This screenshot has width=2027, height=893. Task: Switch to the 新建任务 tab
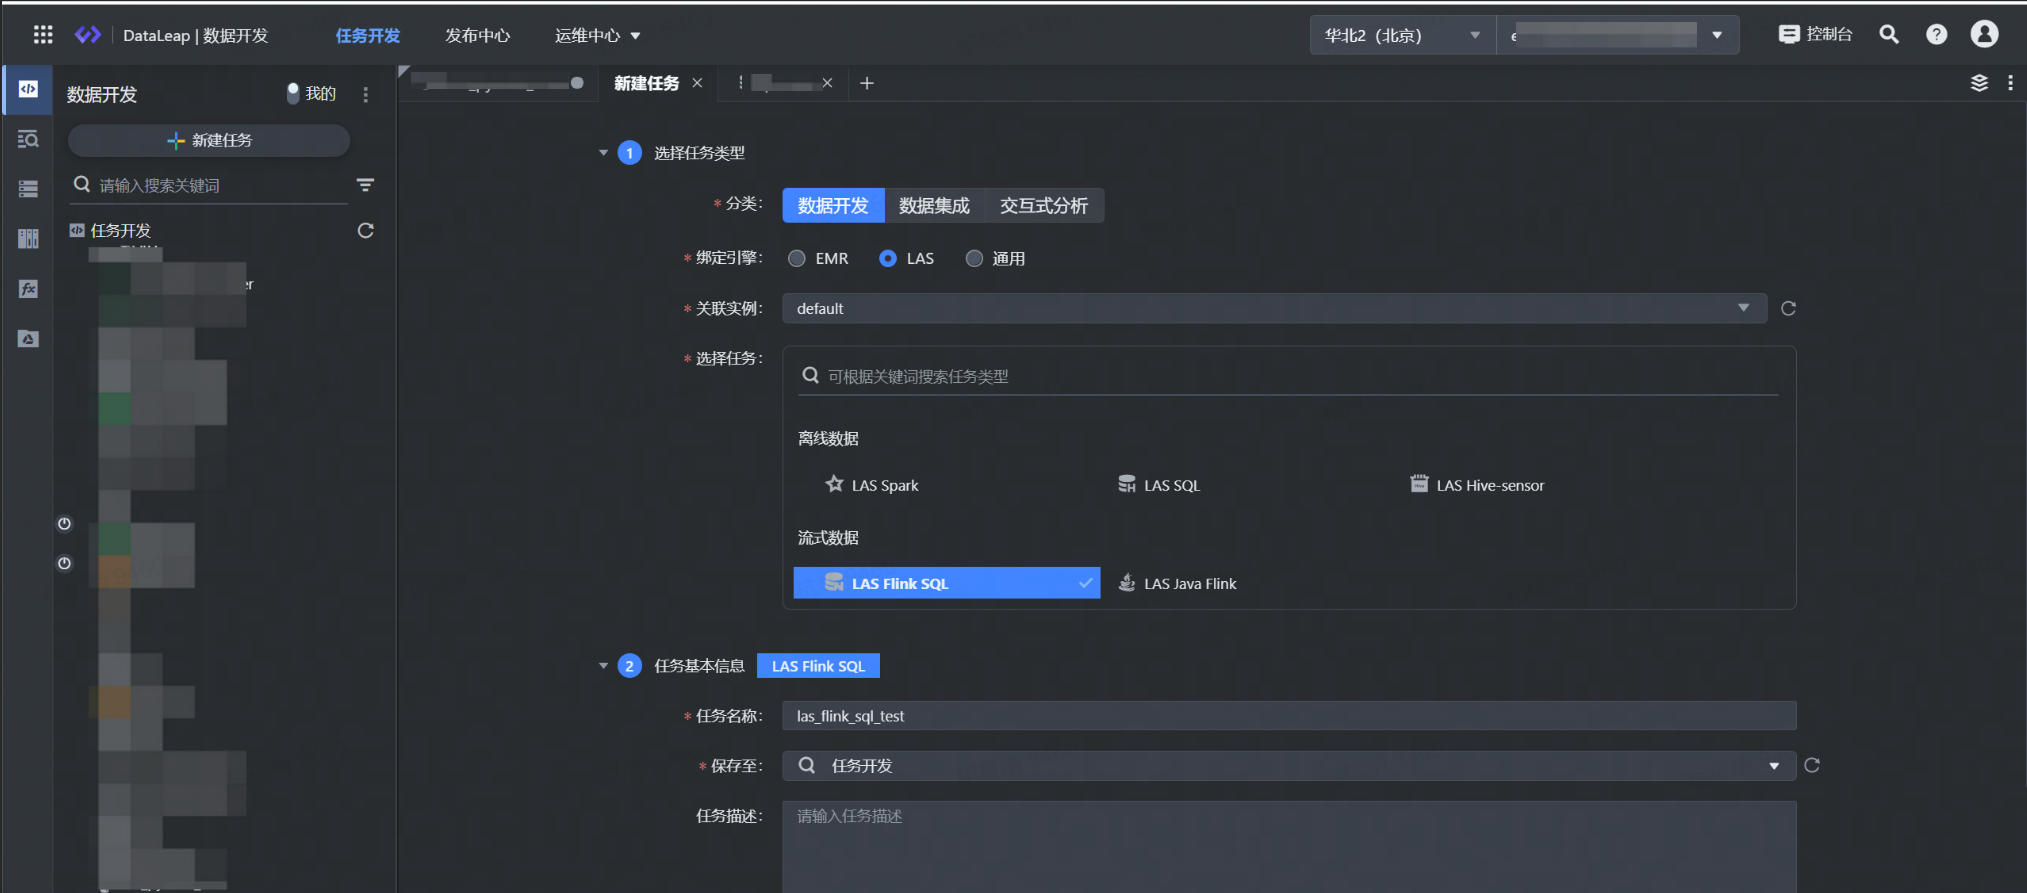point(646,83)
